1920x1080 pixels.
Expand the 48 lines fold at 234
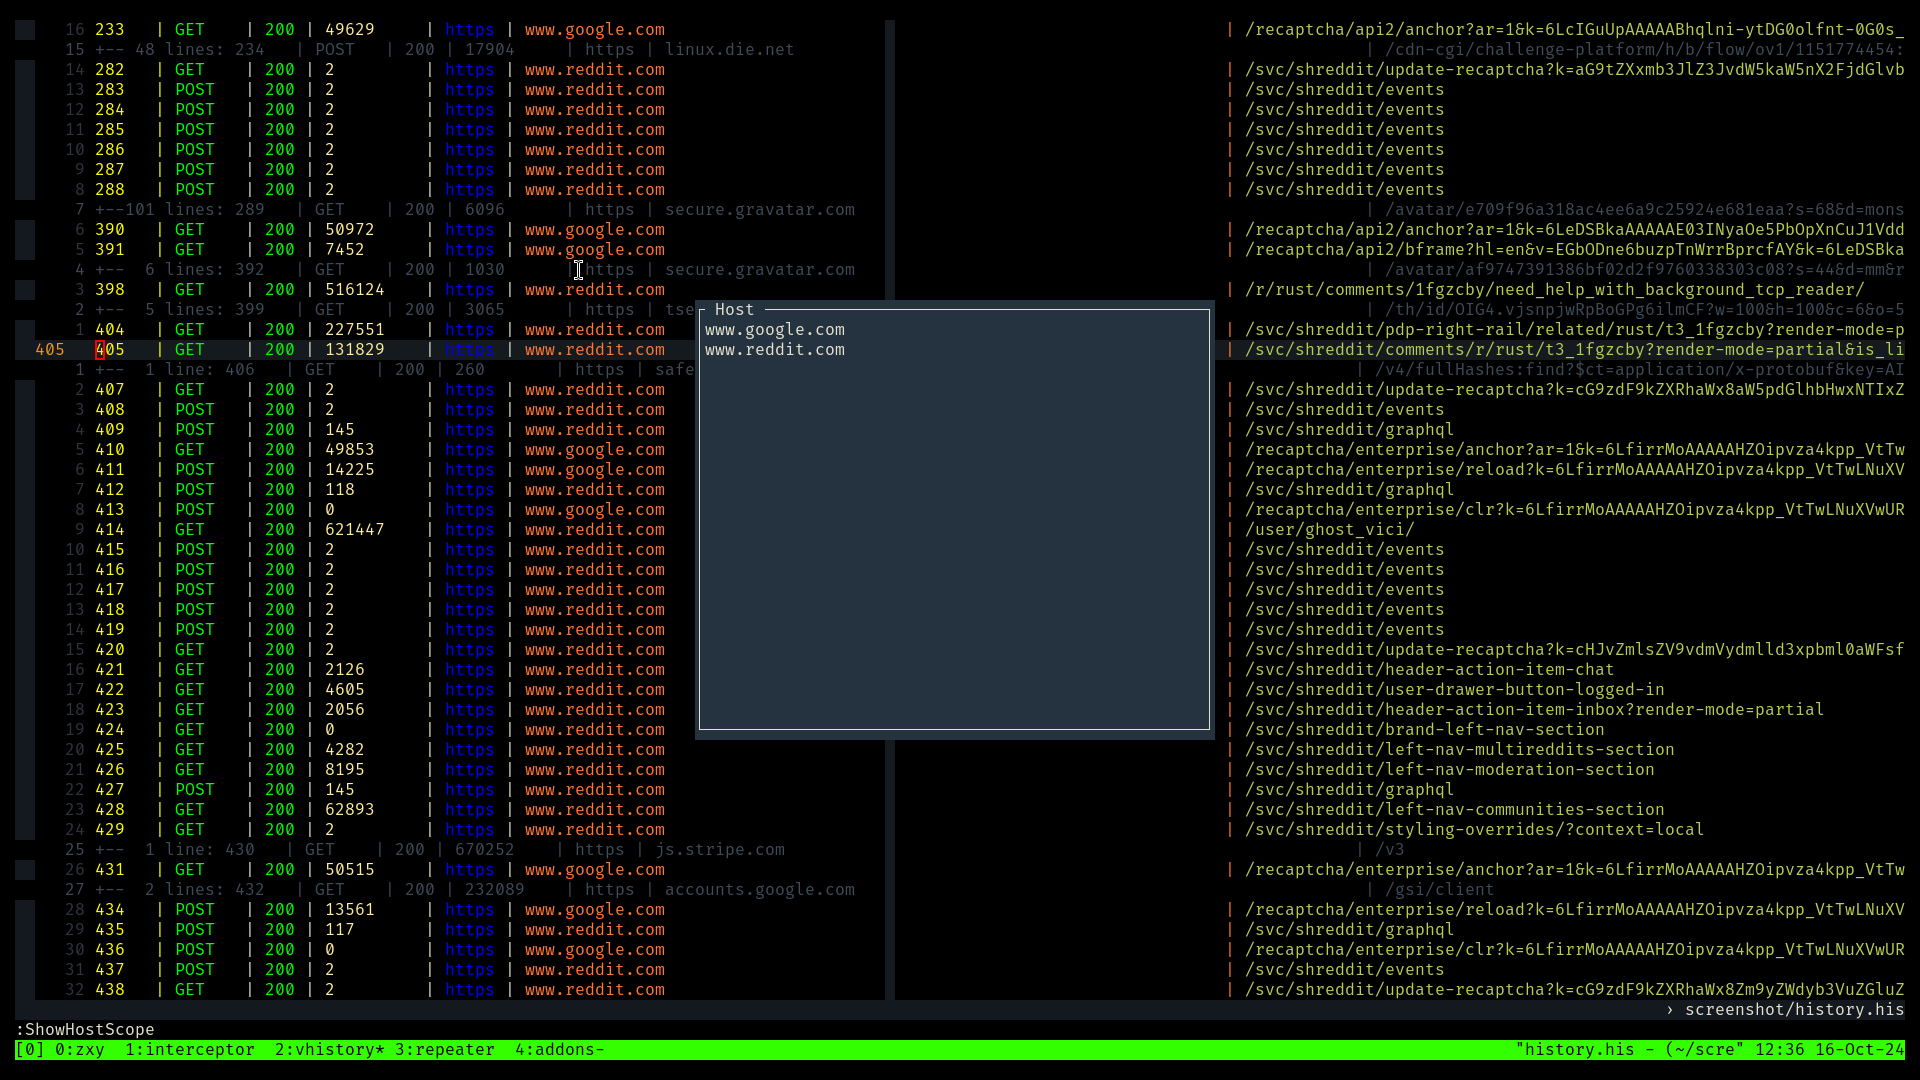(180, 50)
